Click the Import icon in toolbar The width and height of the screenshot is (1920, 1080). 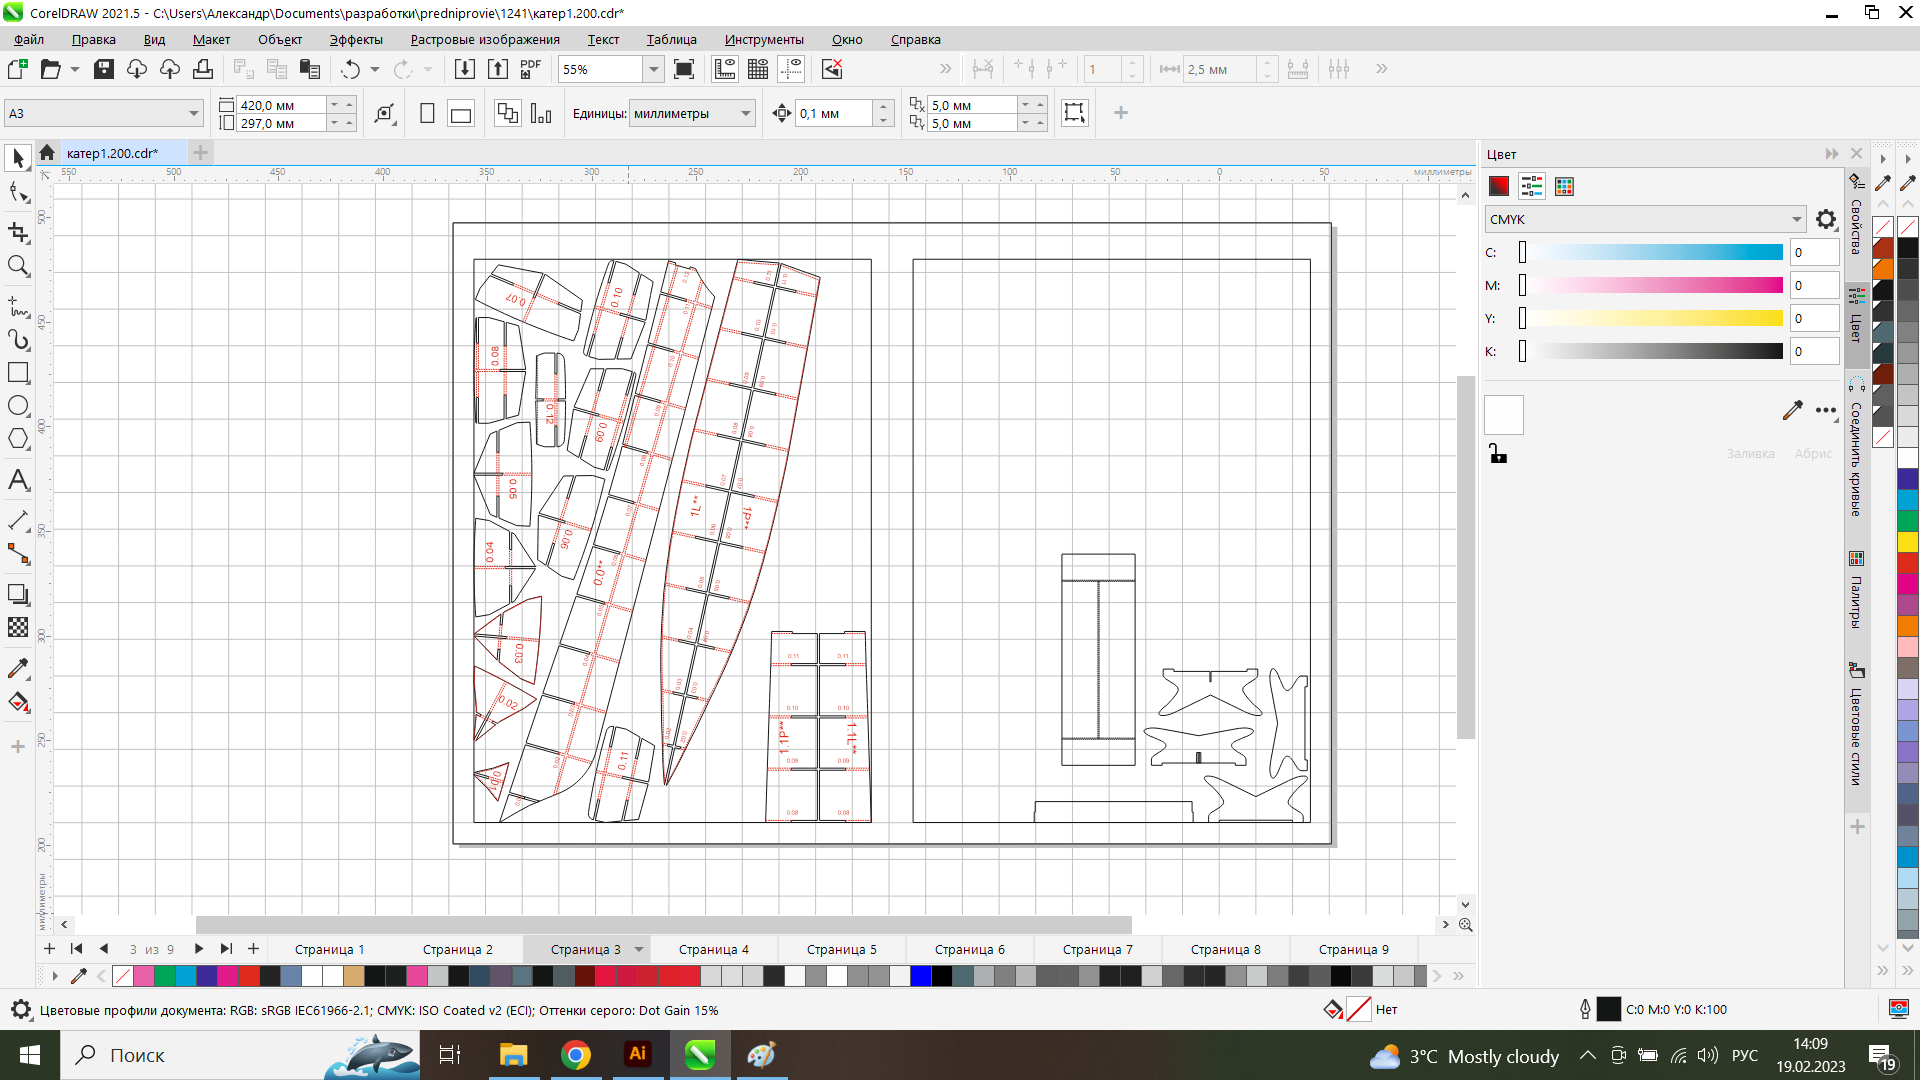tap(465, 69)
